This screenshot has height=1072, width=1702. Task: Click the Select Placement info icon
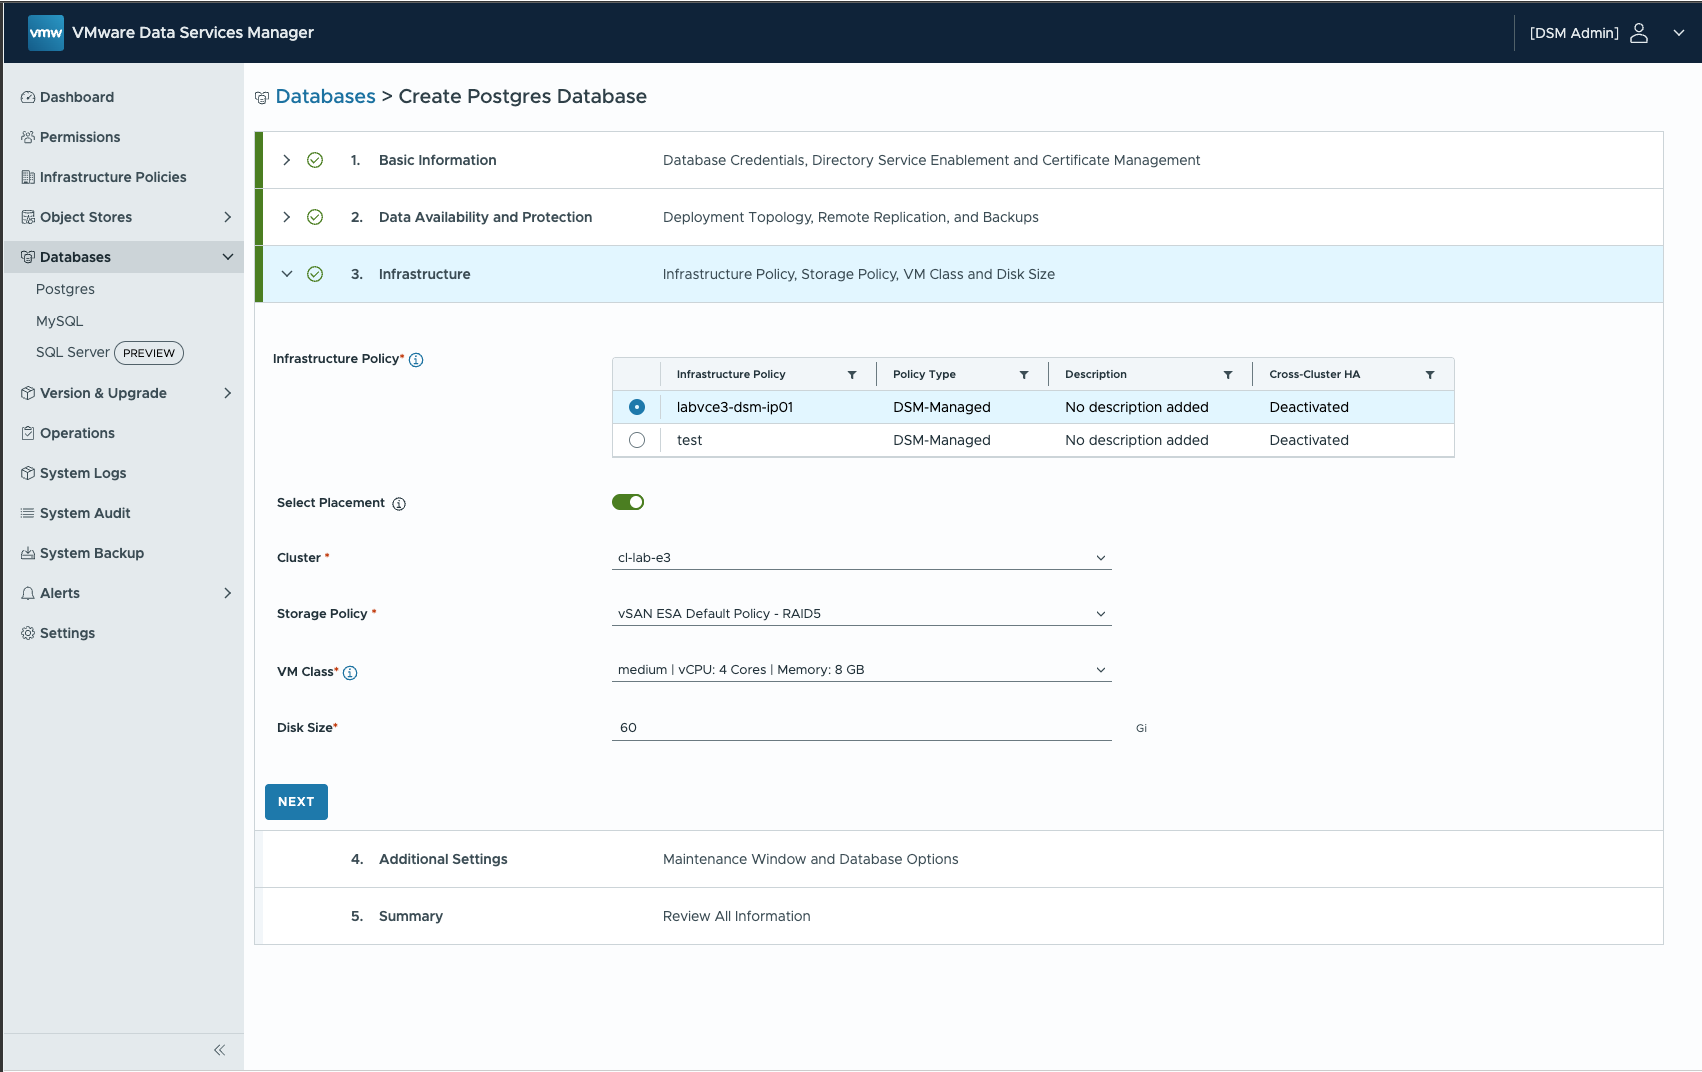399,504
